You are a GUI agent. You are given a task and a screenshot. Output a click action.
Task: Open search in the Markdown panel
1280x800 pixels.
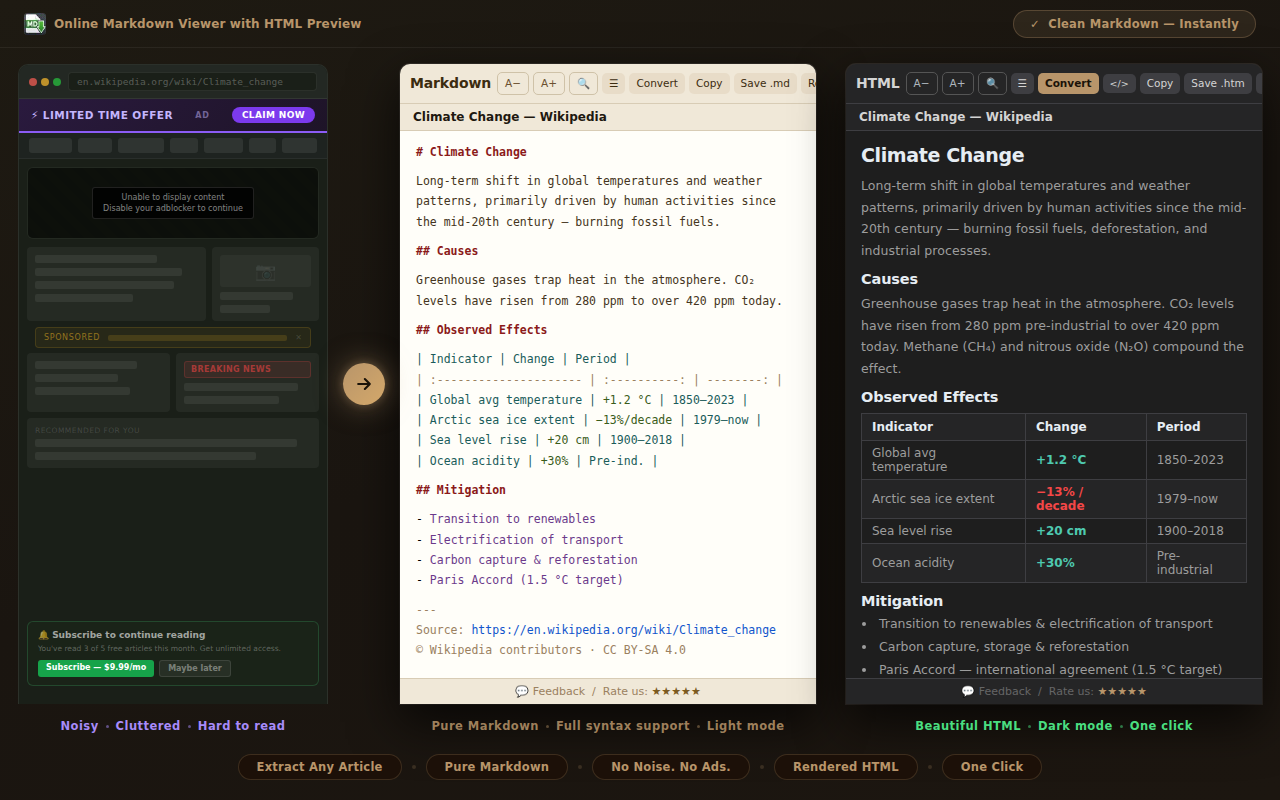tap(583, 83)
